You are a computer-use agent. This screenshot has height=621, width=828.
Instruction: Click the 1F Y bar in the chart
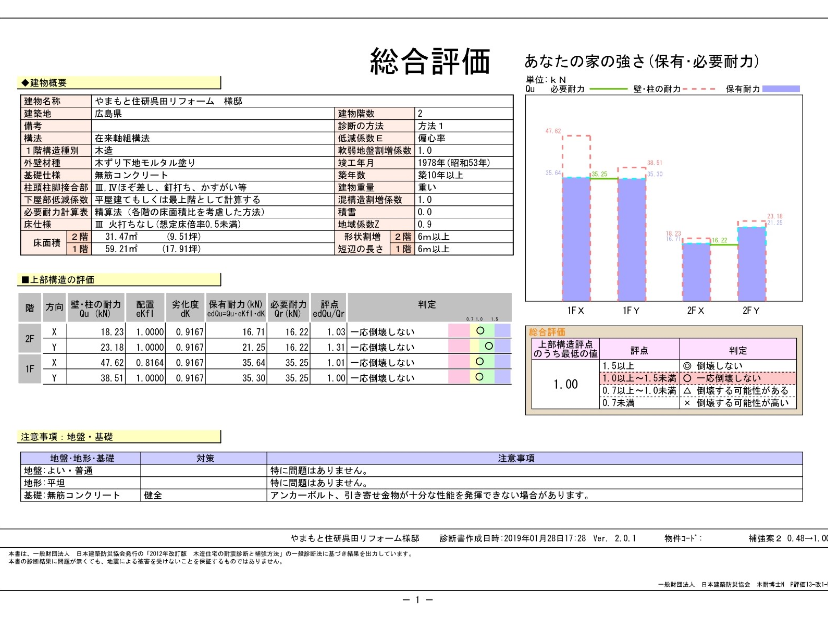(x=632, y=240)
